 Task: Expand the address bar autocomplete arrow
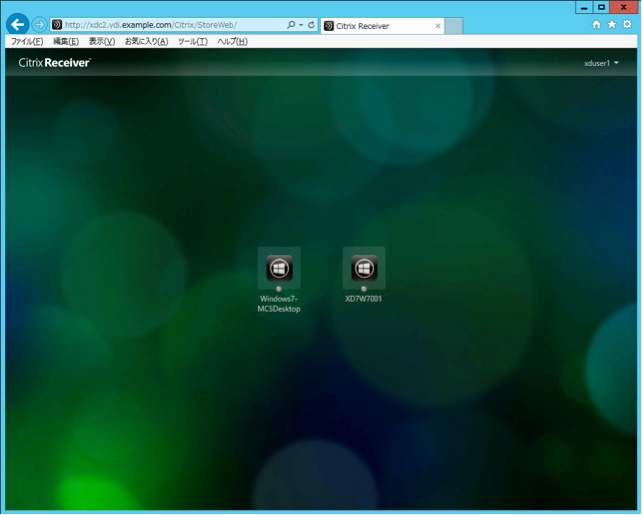[x=301, y=25]
